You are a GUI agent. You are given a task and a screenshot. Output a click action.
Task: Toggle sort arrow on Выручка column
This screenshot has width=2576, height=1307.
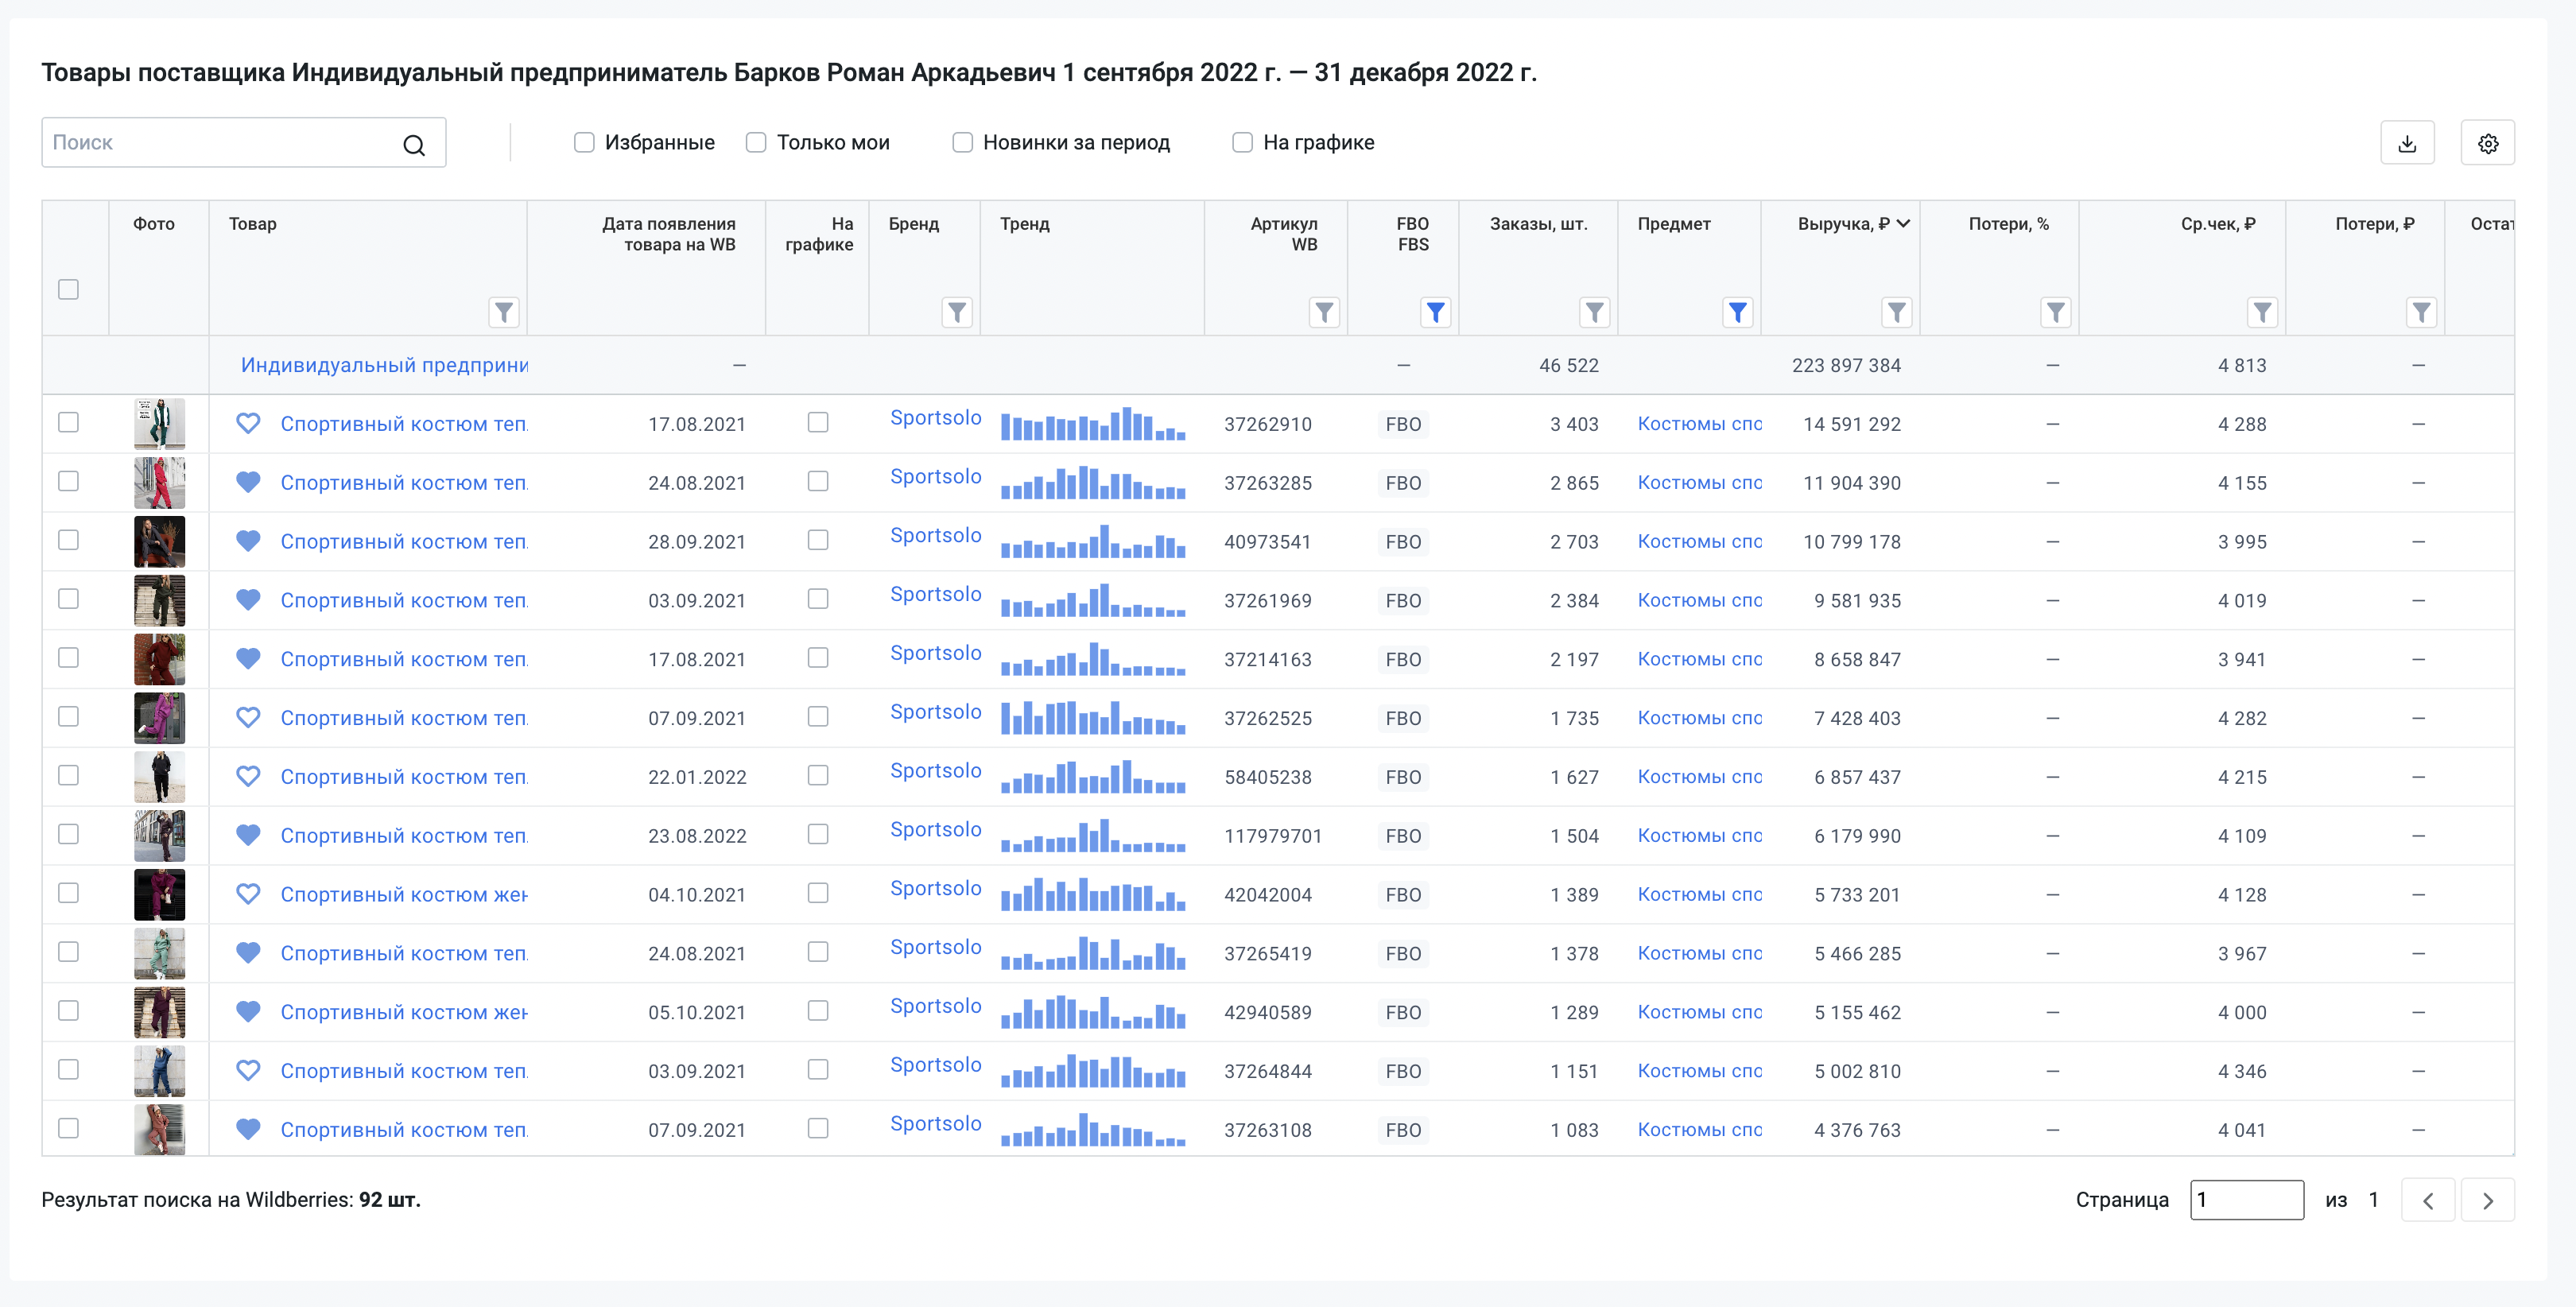[1903, 224]
